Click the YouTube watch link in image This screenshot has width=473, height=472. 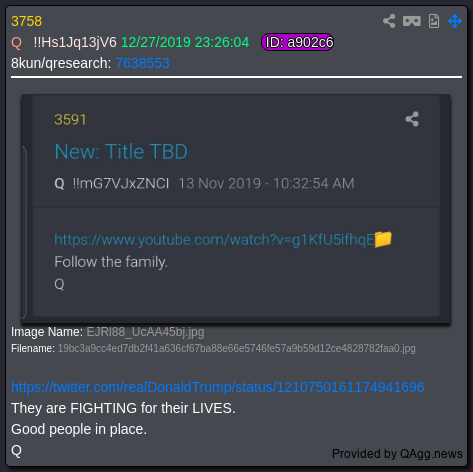pyautogui.click(x=214, y=240)
